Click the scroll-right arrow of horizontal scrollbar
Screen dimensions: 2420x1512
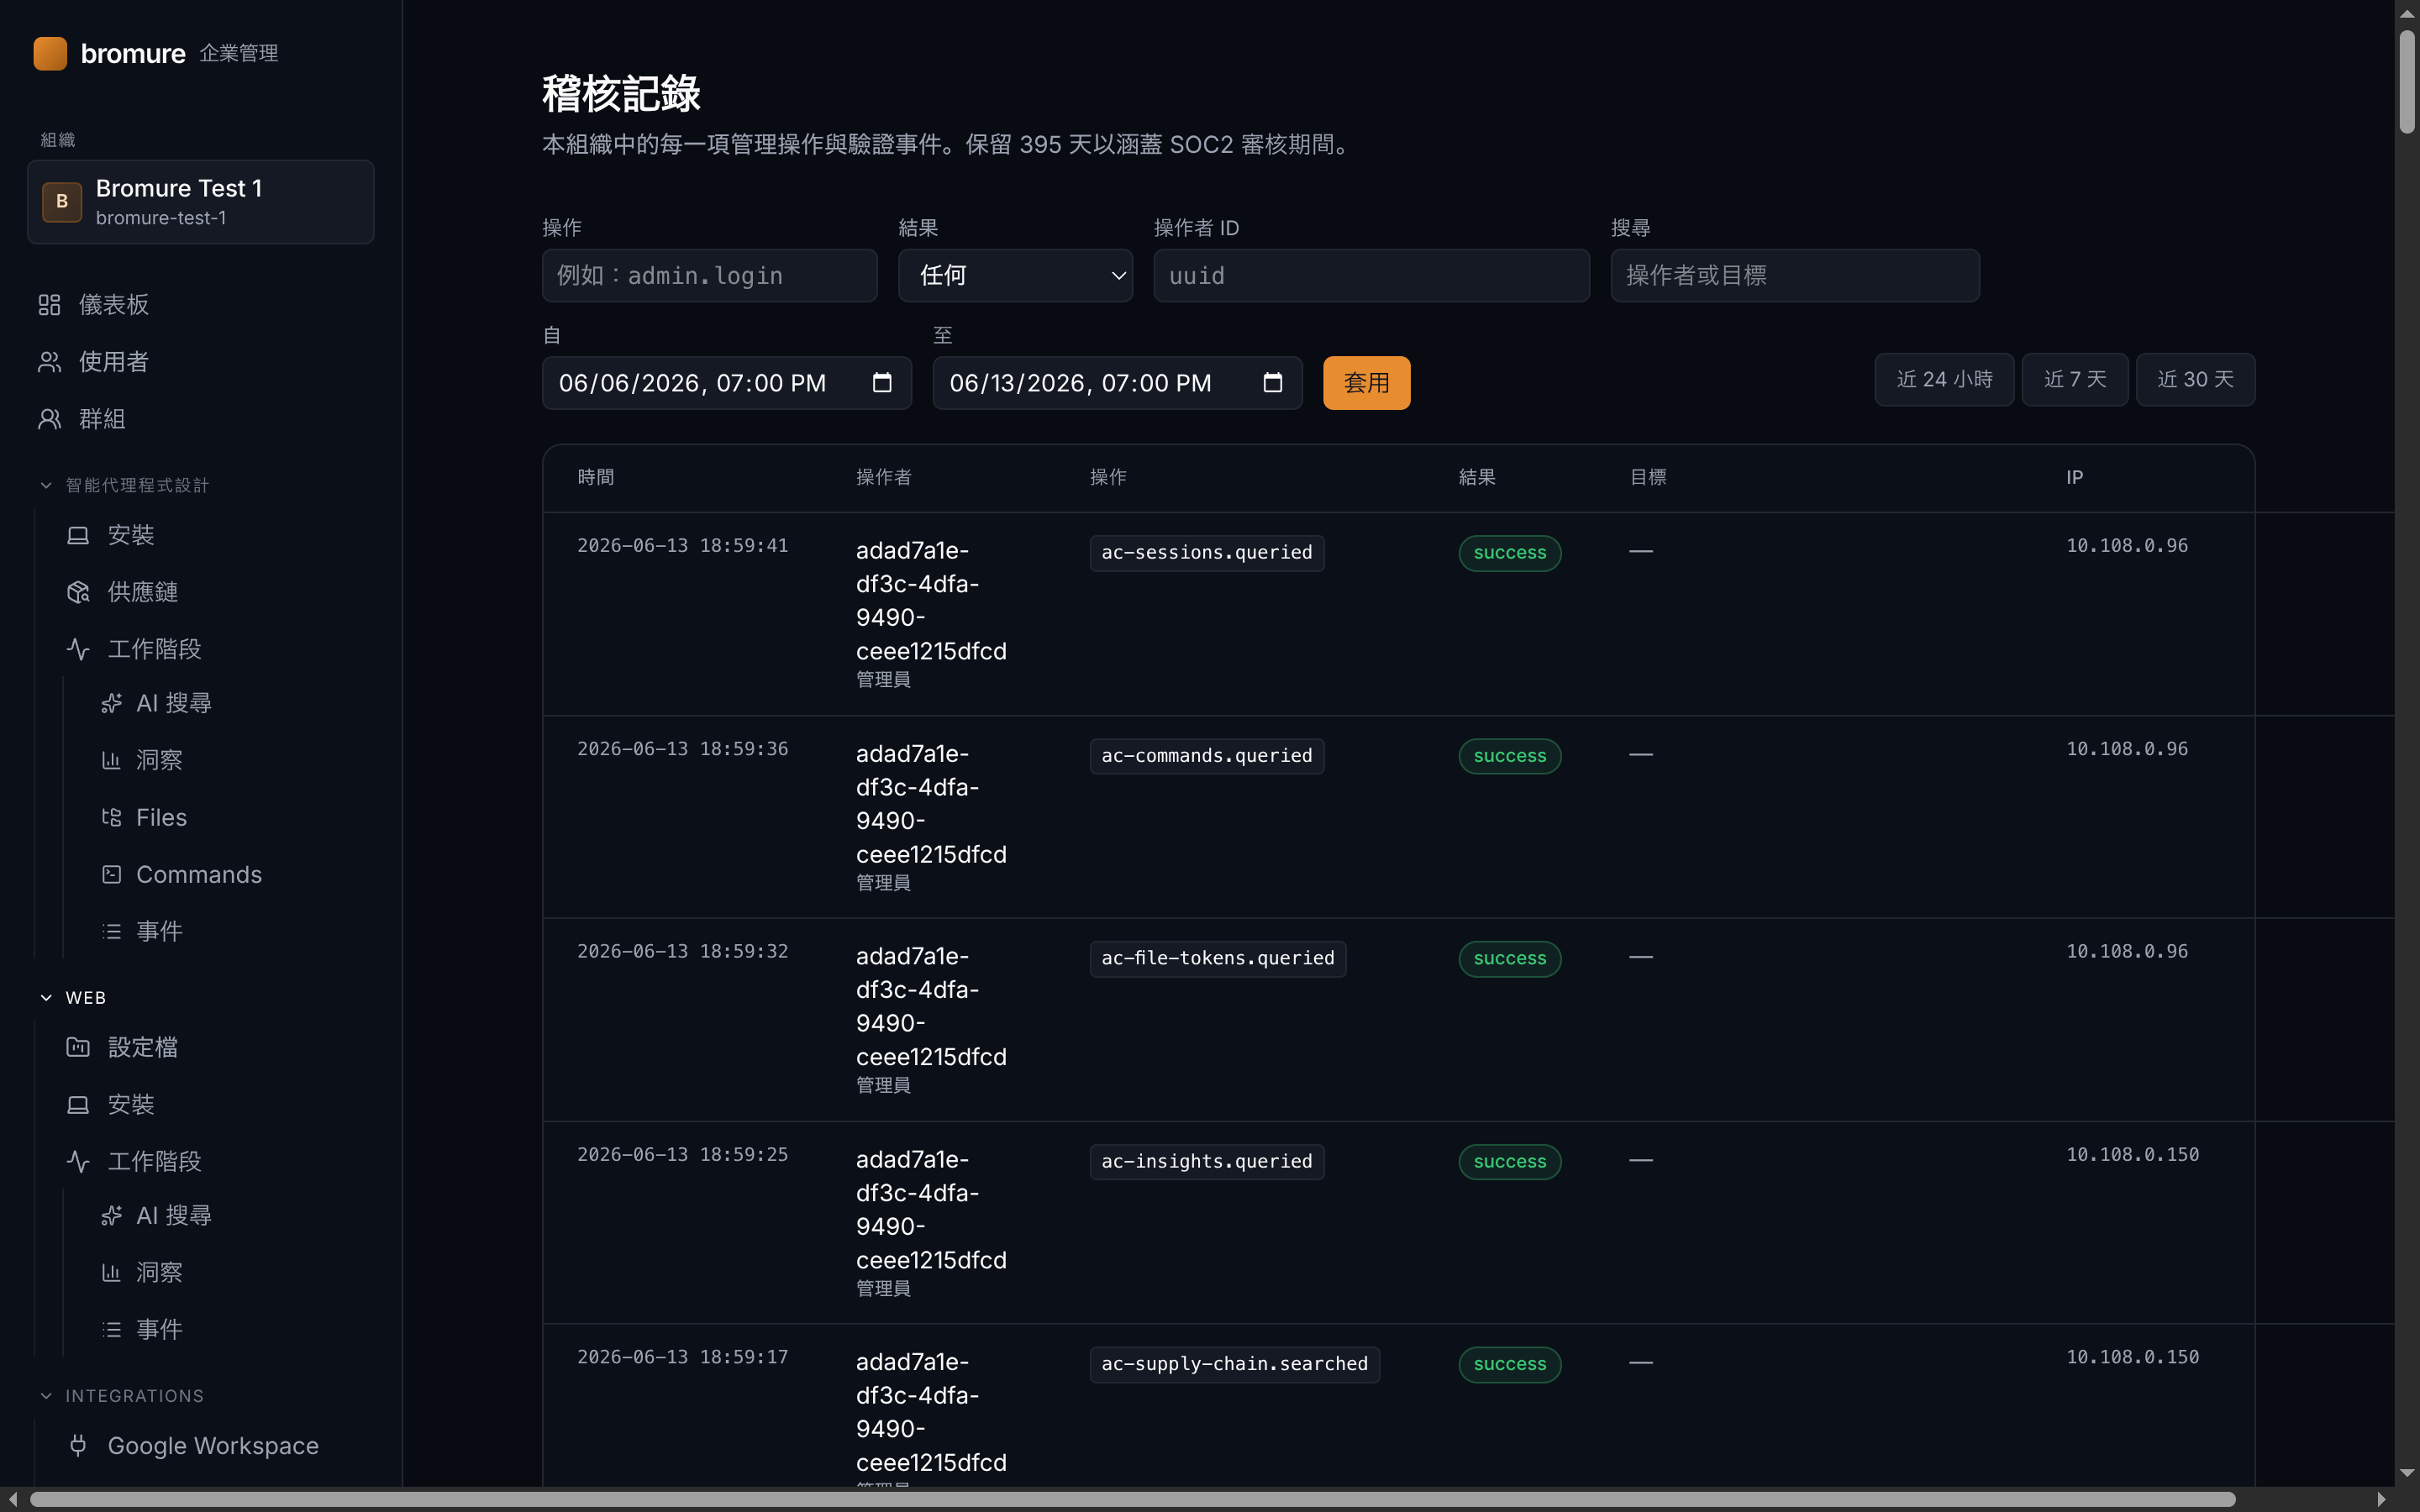(x=2382, y=1499)
